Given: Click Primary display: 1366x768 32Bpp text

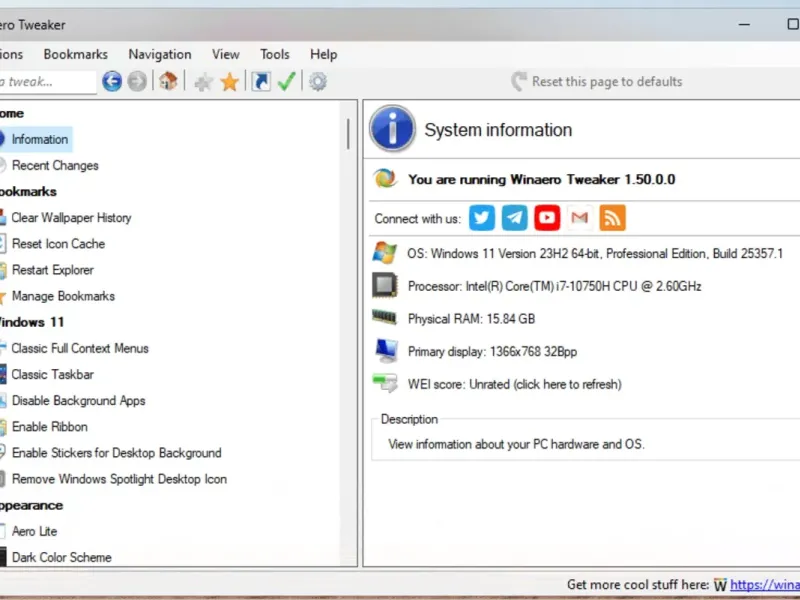Looking at the screenshot, I should click(492, 352).
